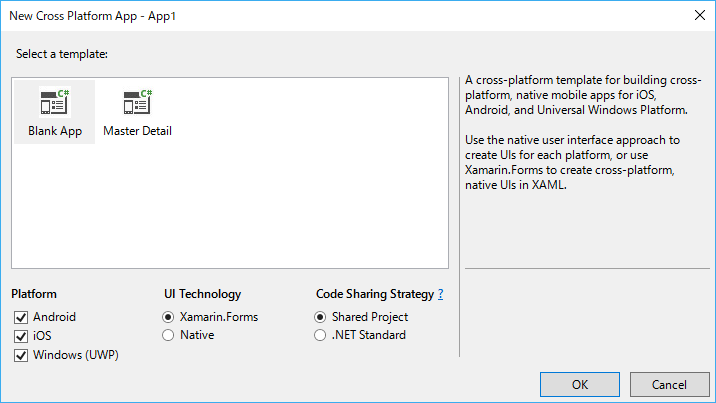Disable the Windows (UWP) checkbox
The width and height of the screenshot is (716, 403).
(x=21, y=355)
